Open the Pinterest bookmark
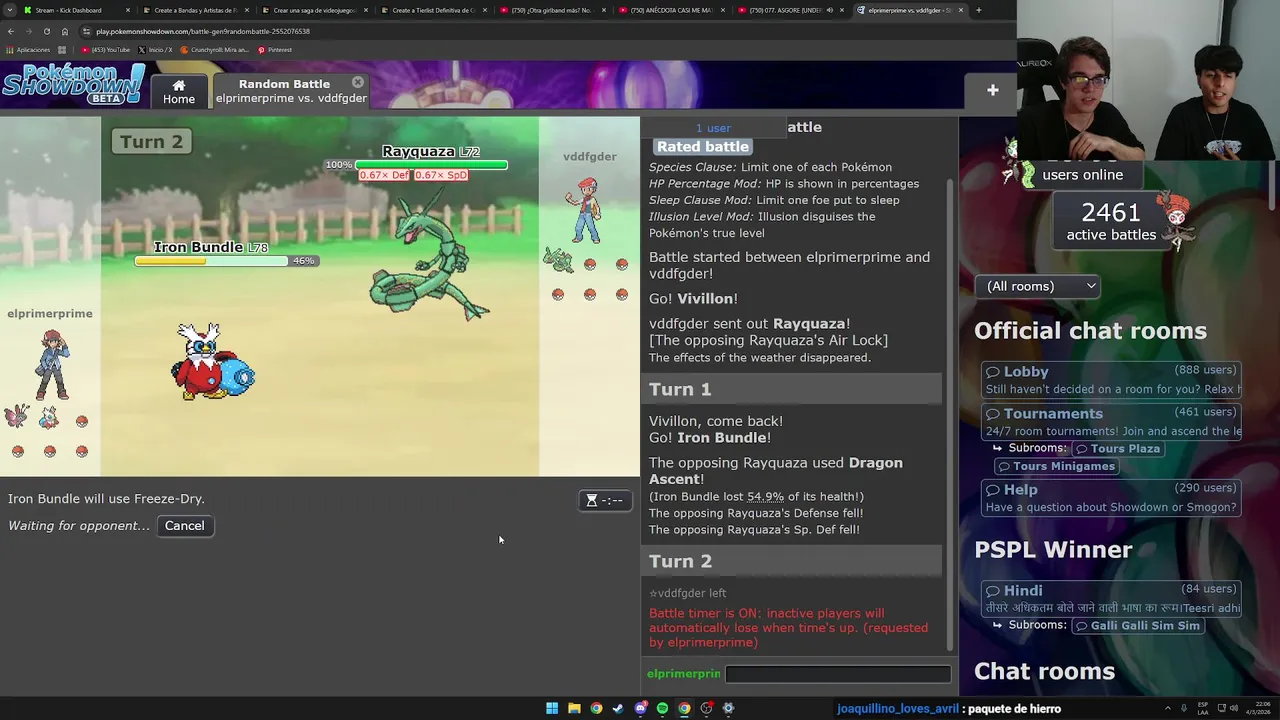This screenshot has width=1280, height=720. [275, 50]
